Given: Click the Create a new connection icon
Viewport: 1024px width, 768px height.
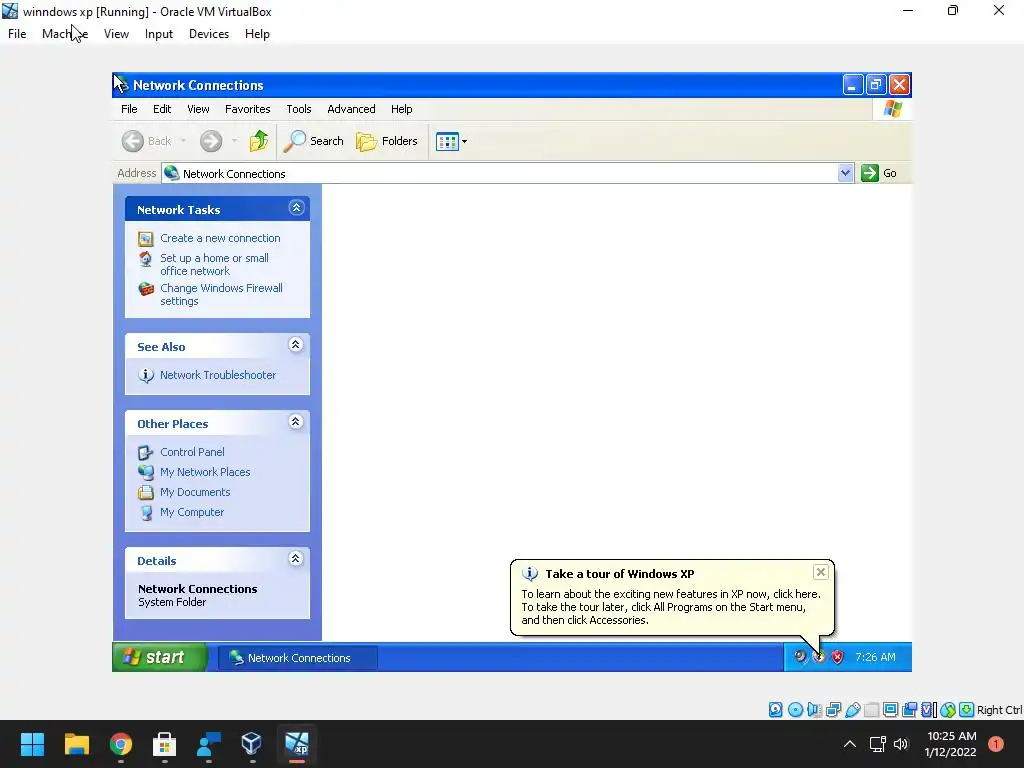Looking at the screenshot, I should (x=146, y=239).
